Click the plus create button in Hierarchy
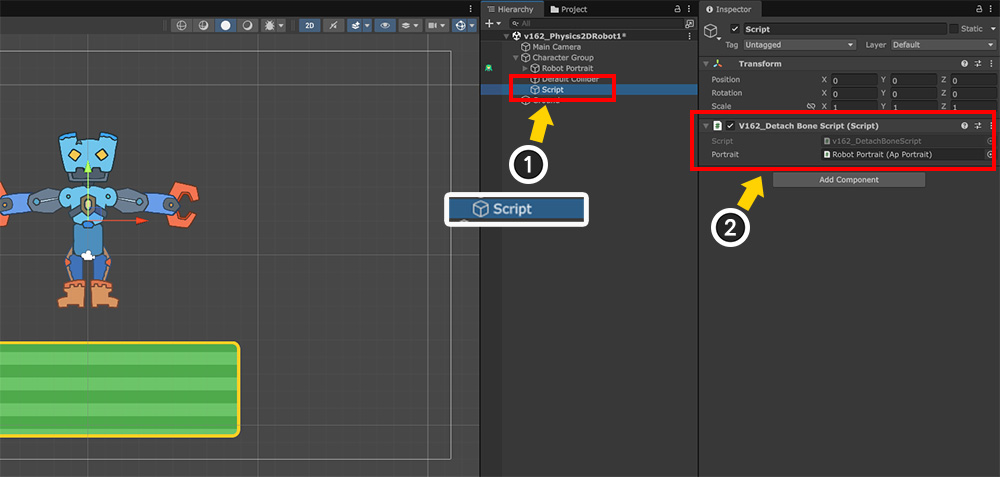The image size is (1000, 477). [x=490, y=23]
